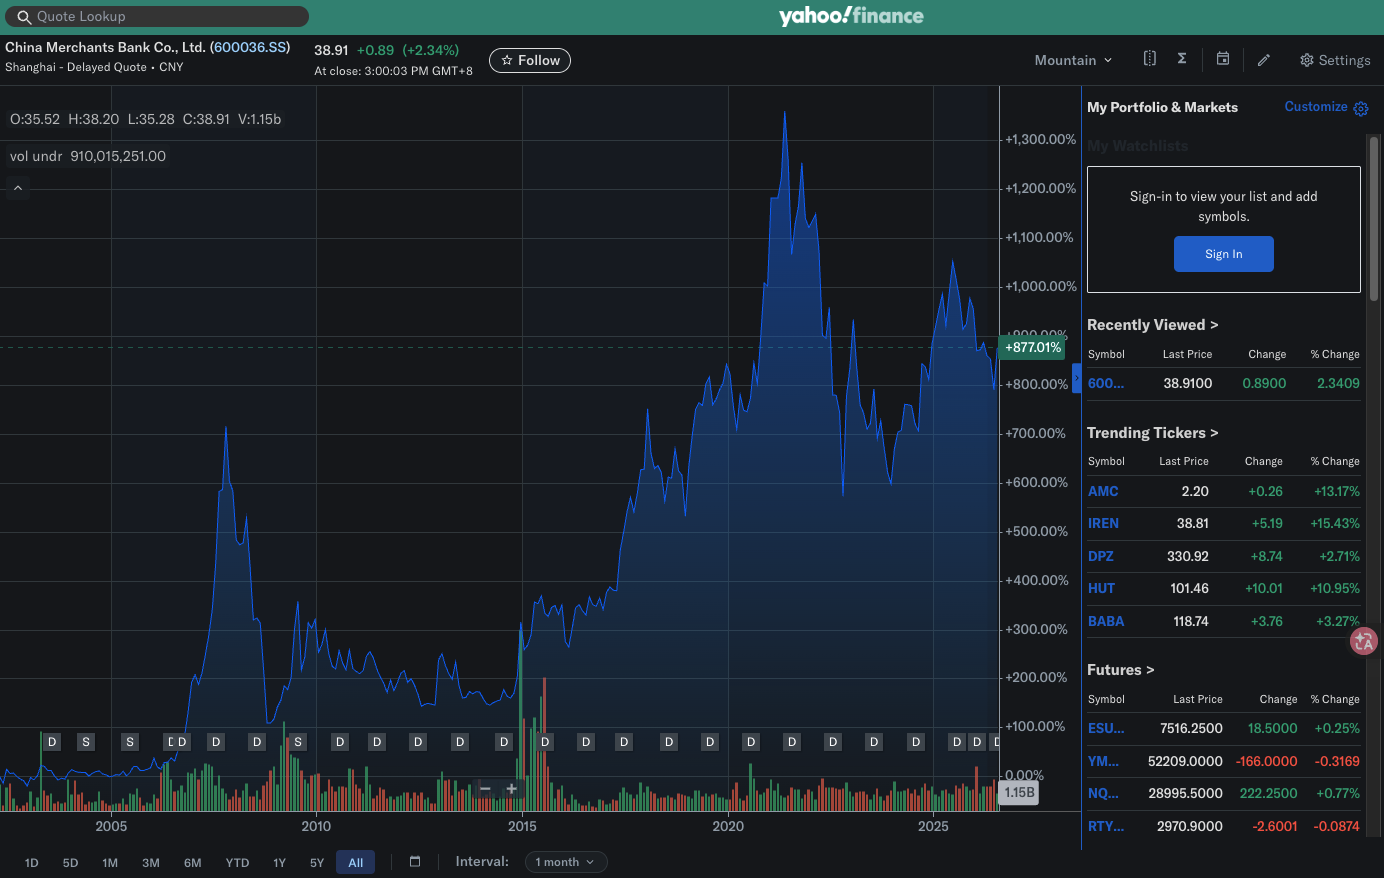
Task: Click the 330.92 last price for DPZ
Action: pos(1188,556)
